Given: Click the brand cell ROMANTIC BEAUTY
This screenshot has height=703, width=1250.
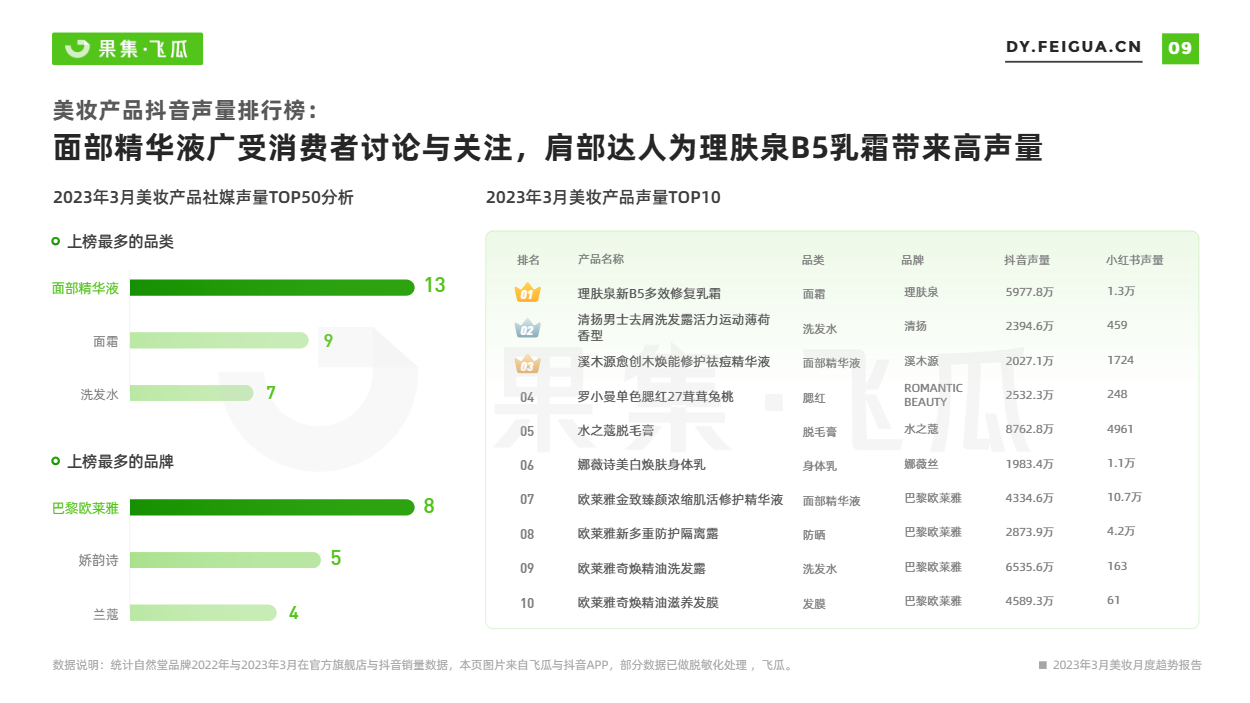Looking at the screenshot, I should (933, 395).
